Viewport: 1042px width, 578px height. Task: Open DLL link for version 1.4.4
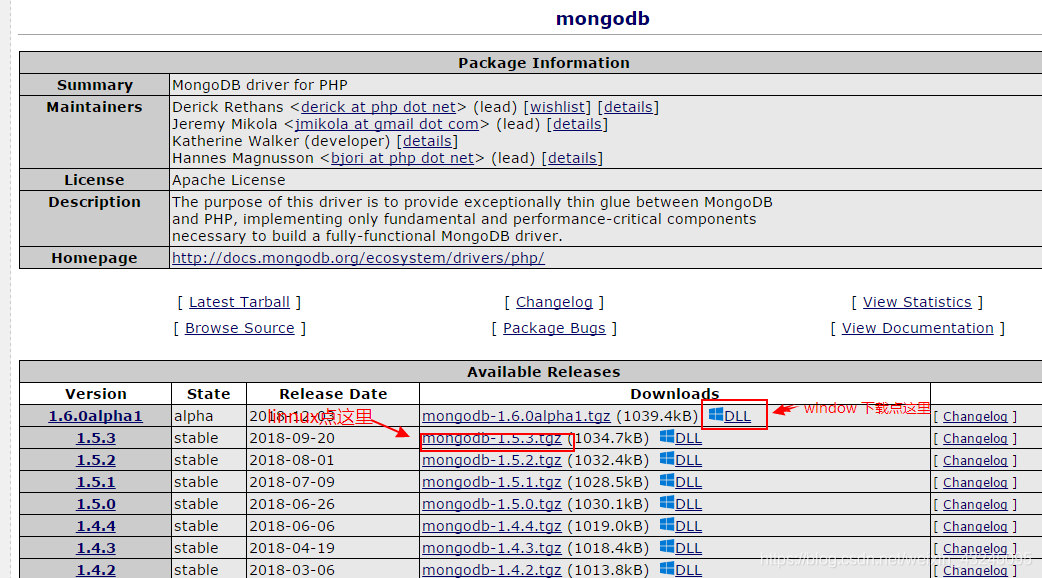[x=688, y=526]
